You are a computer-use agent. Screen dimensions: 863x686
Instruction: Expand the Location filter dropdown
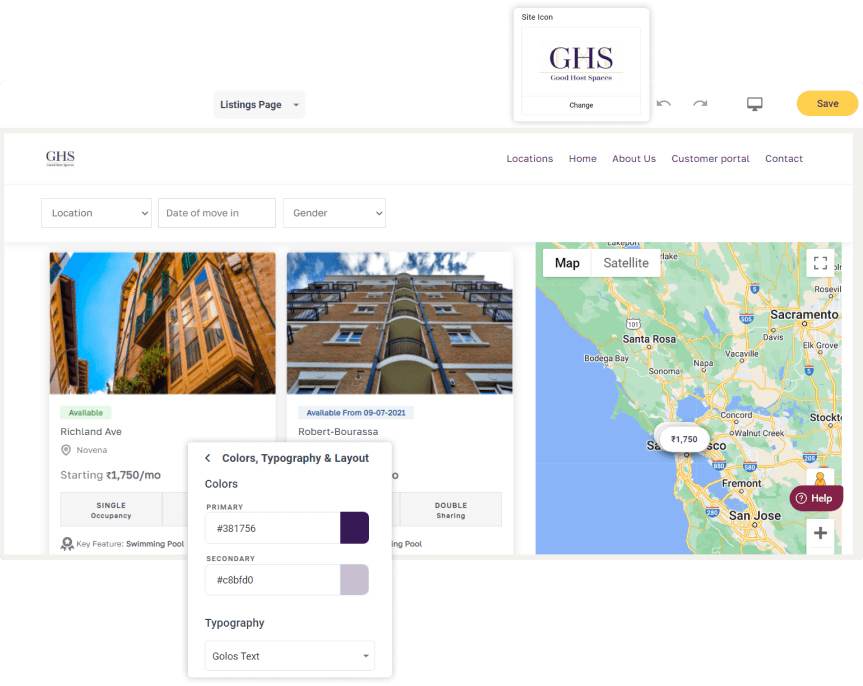tap(96, 213)
